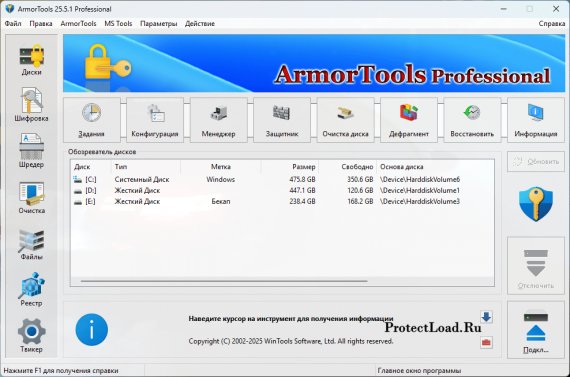Sort by the Диск column header
This screenshot has width=570, height=377.
click(x=91, y=167)
